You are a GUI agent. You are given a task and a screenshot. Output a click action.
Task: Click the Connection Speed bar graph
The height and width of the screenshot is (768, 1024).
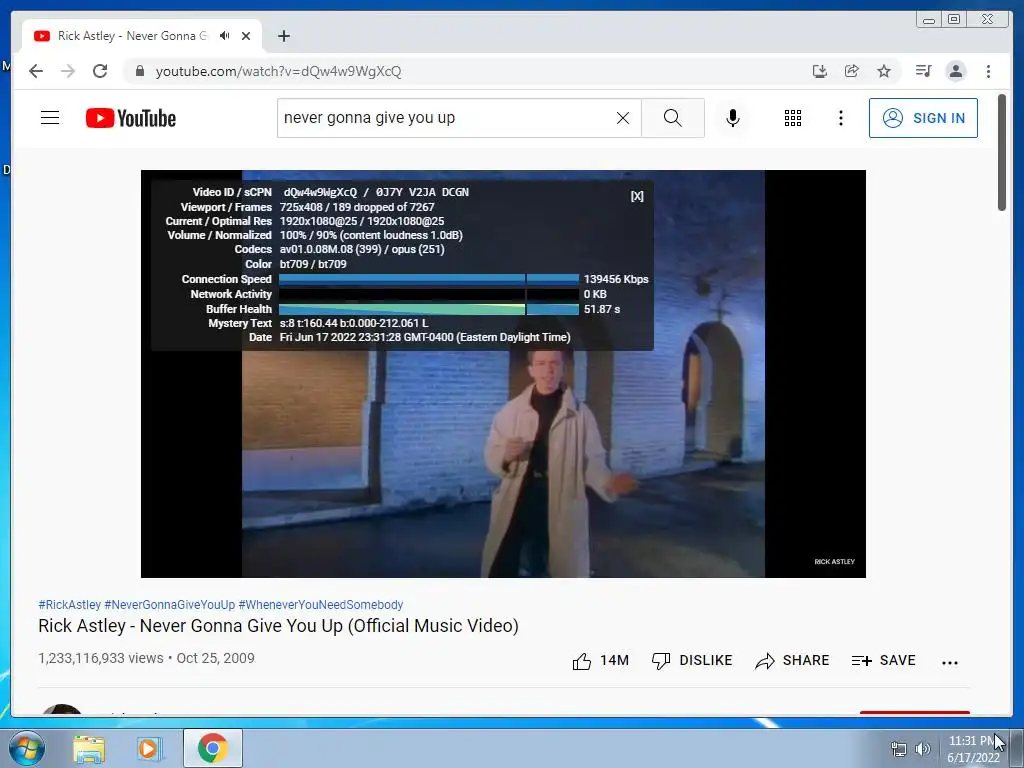[428, 279]
